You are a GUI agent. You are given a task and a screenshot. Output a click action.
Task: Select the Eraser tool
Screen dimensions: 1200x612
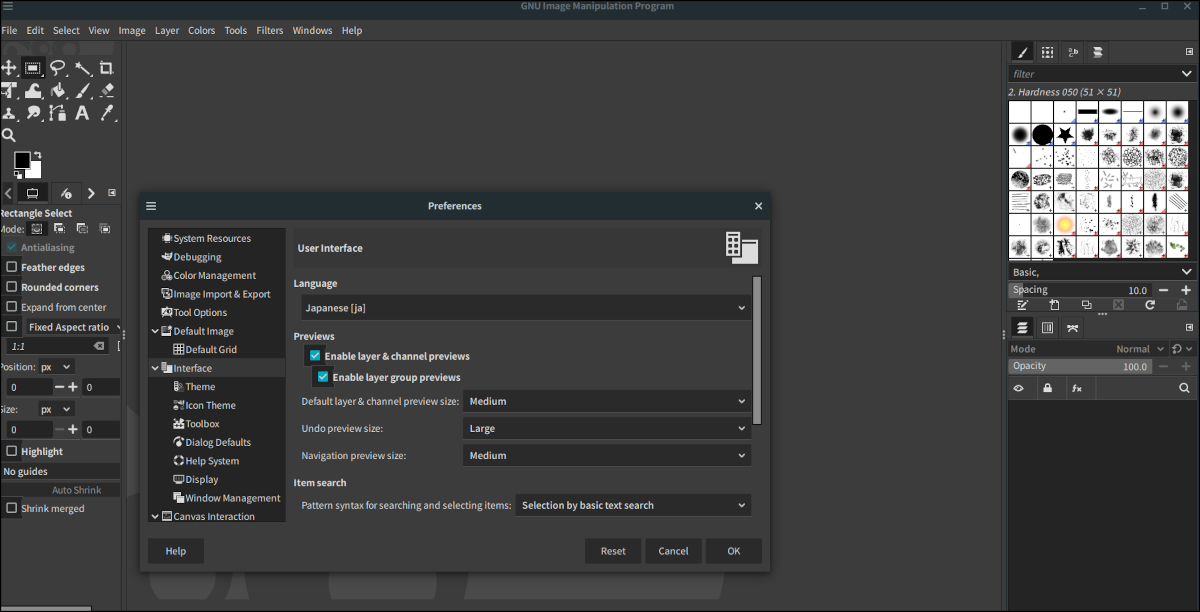106,91
